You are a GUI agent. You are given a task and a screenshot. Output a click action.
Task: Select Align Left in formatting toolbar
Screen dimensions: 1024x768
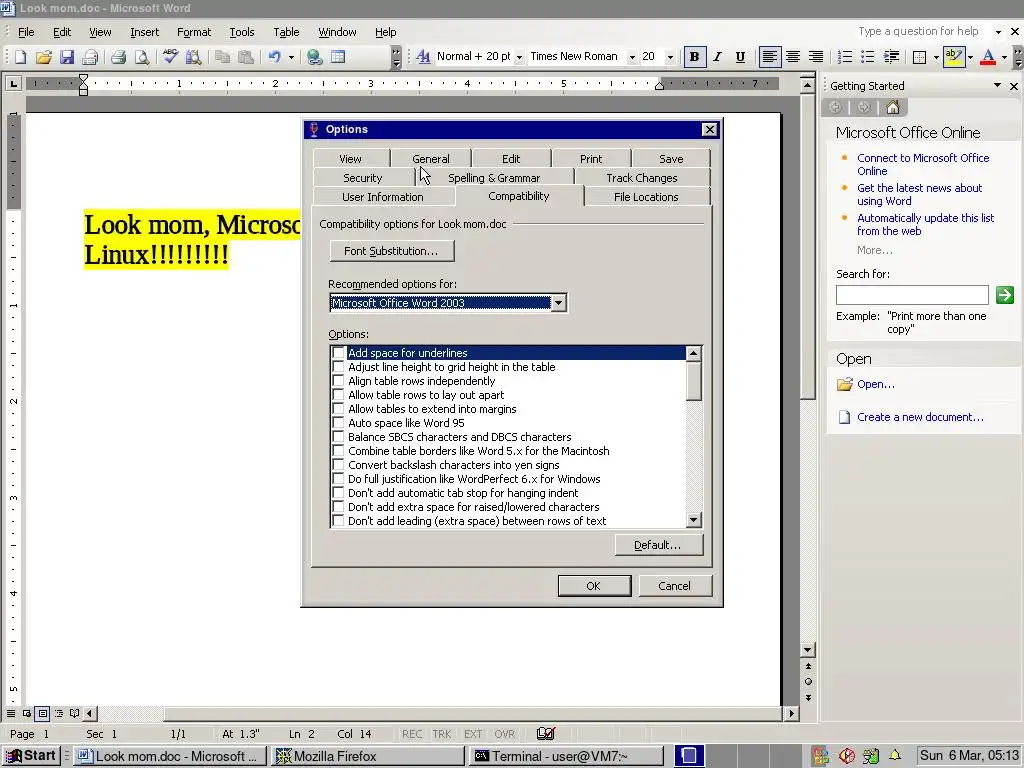point(770,57)
